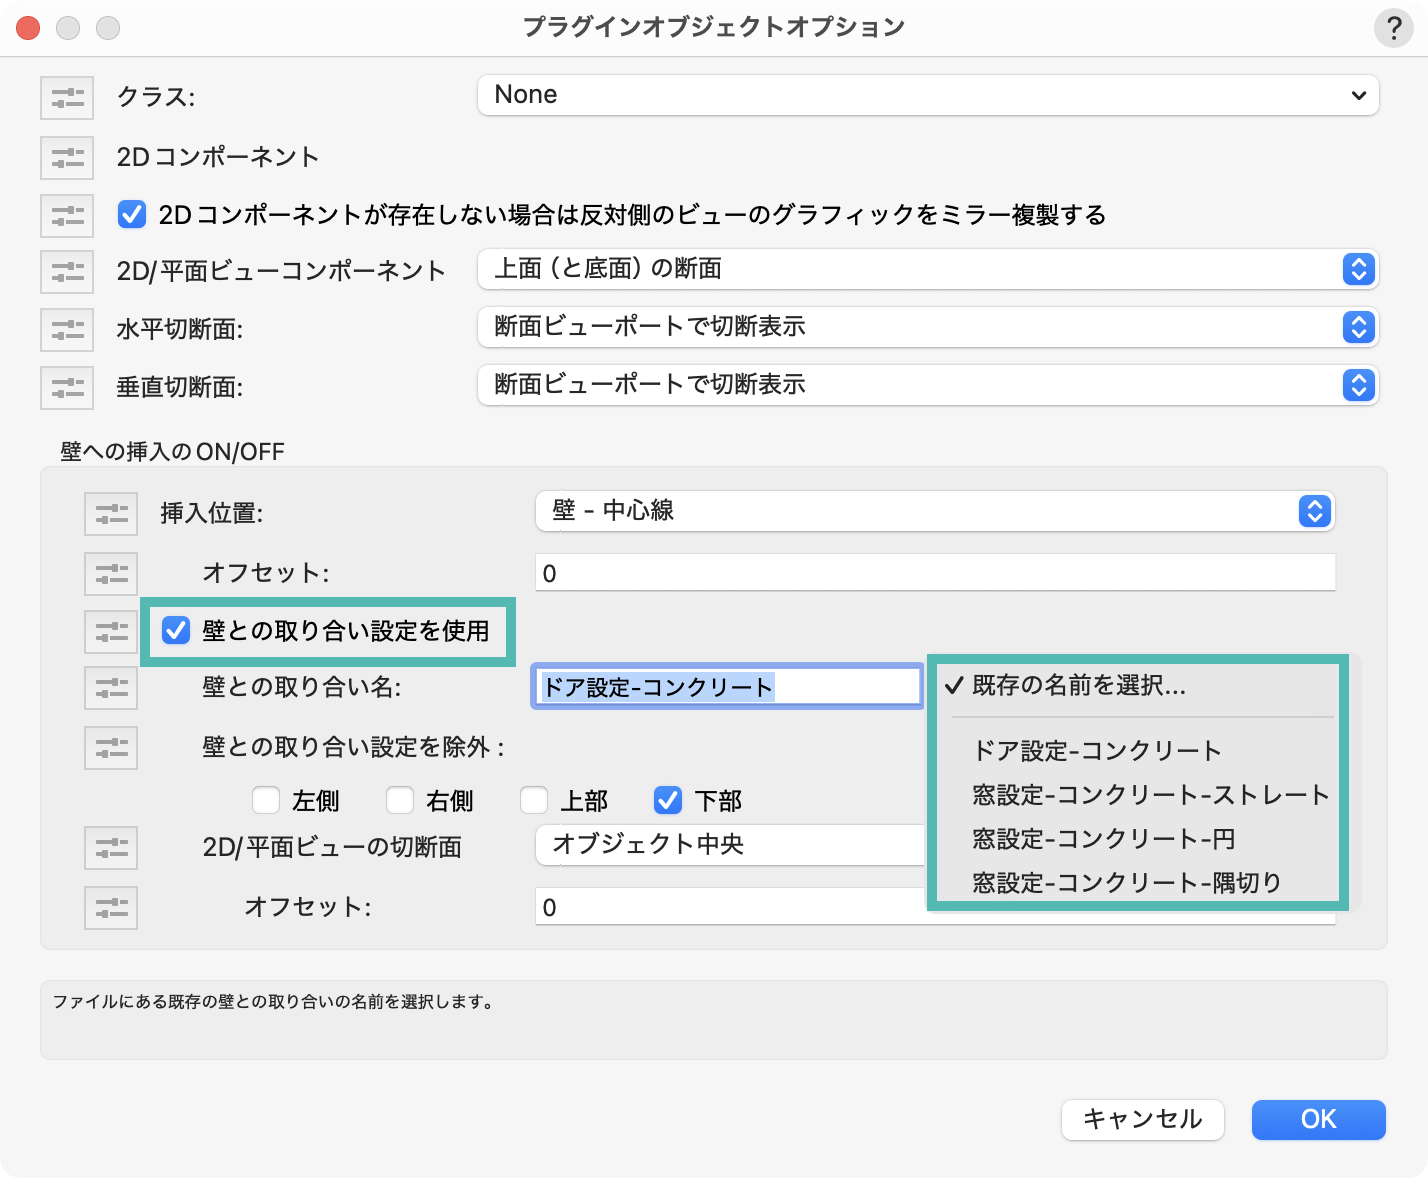
Task: Close the dialog with the red button
Action: point(28,28)
